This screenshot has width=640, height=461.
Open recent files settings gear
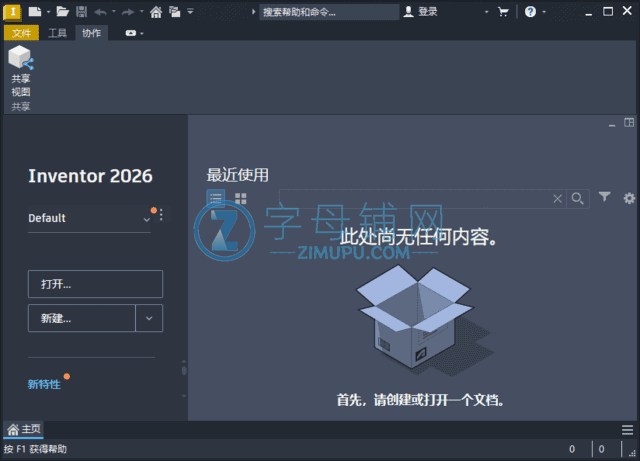tap(629, 198)
